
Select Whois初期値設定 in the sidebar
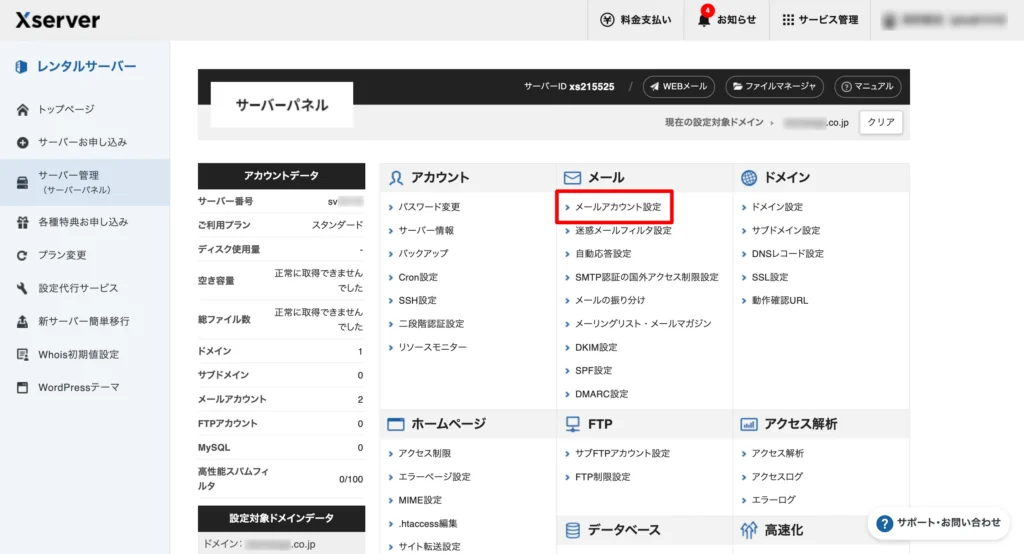(78, 354)
